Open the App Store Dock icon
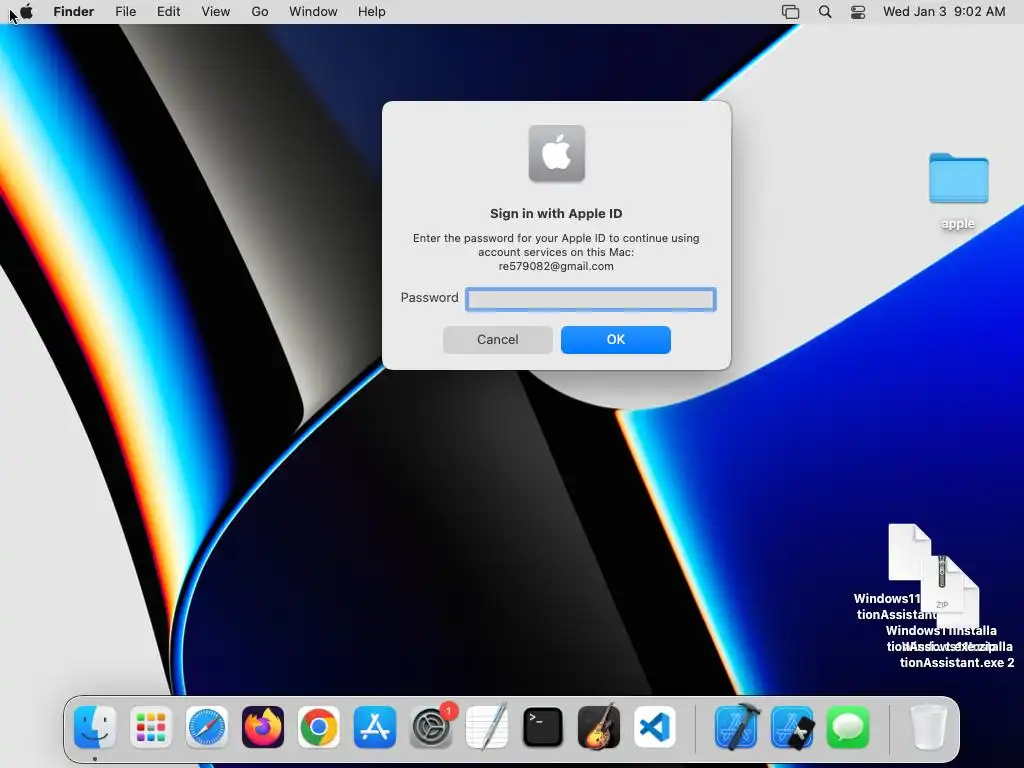 click(375, 727)
